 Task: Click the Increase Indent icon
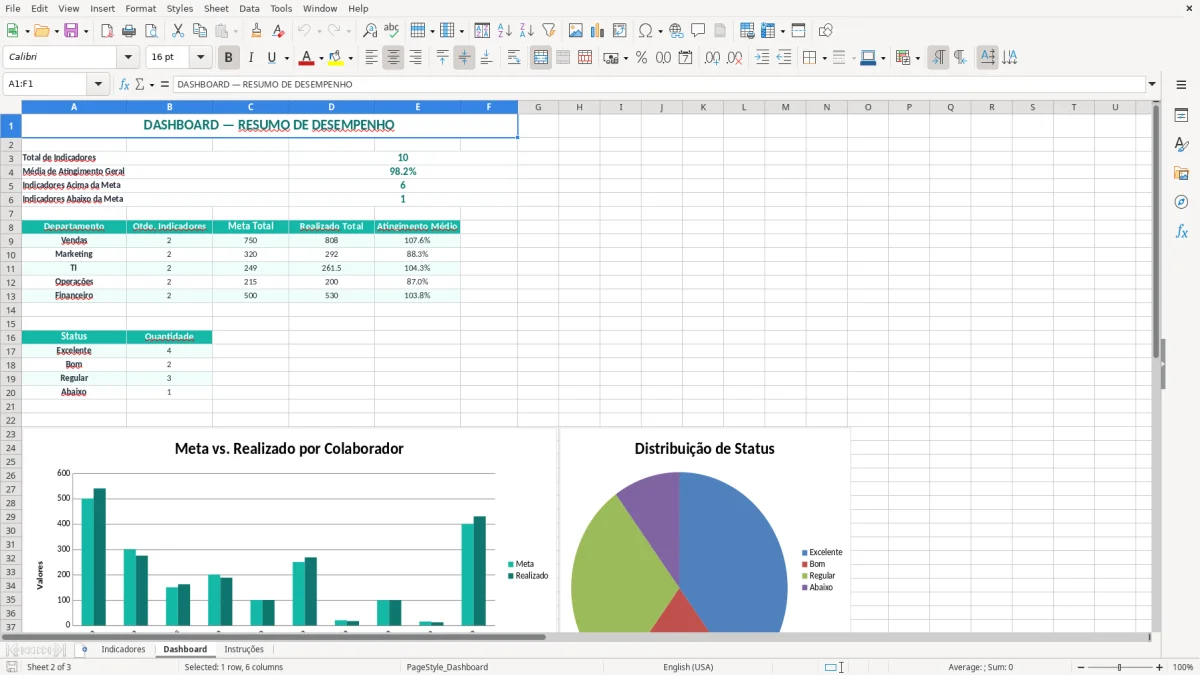(x=762, y=58)
